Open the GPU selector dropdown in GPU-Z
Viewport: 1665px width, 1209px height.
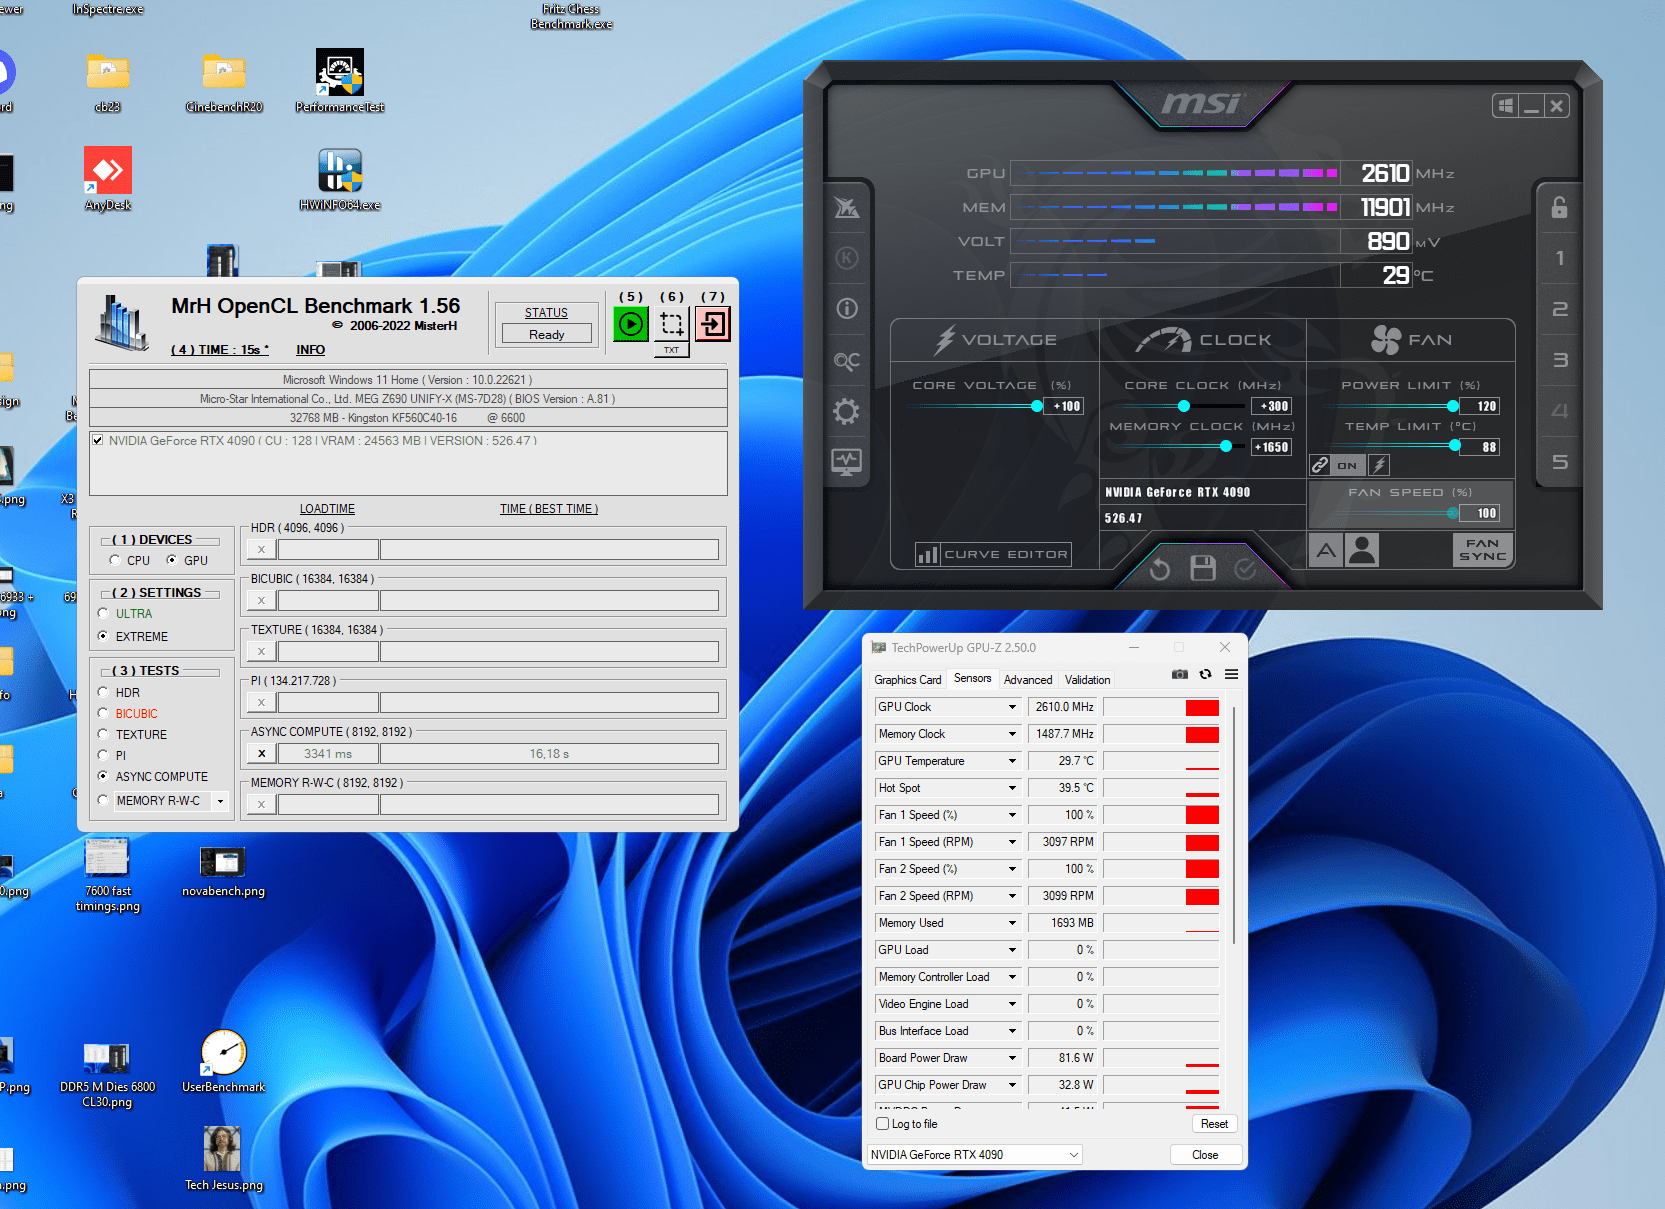pos(974,1155)
